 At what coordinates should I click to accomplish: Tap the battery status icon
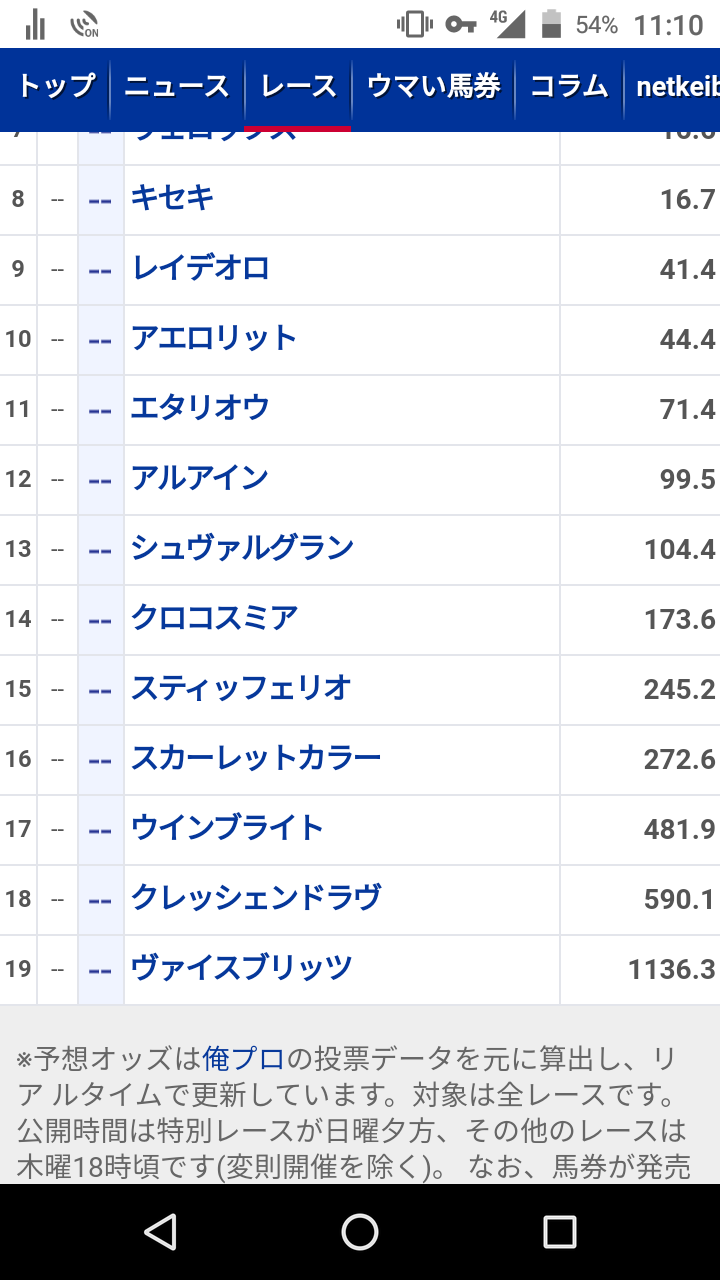pyautogui.click(x=550, y=24)
